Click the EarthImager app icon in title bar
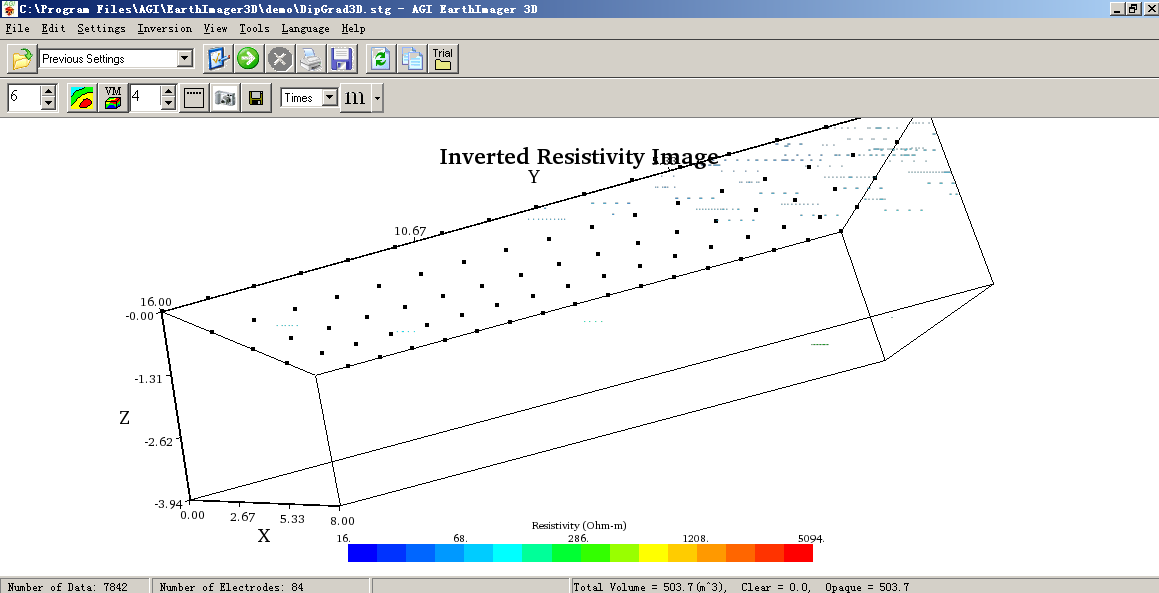 point(10,9)
